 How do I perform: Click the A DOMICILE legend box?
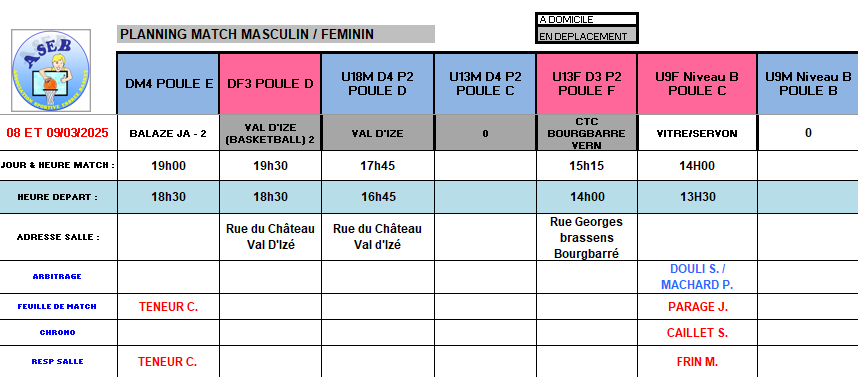click(x=587, y=20)
